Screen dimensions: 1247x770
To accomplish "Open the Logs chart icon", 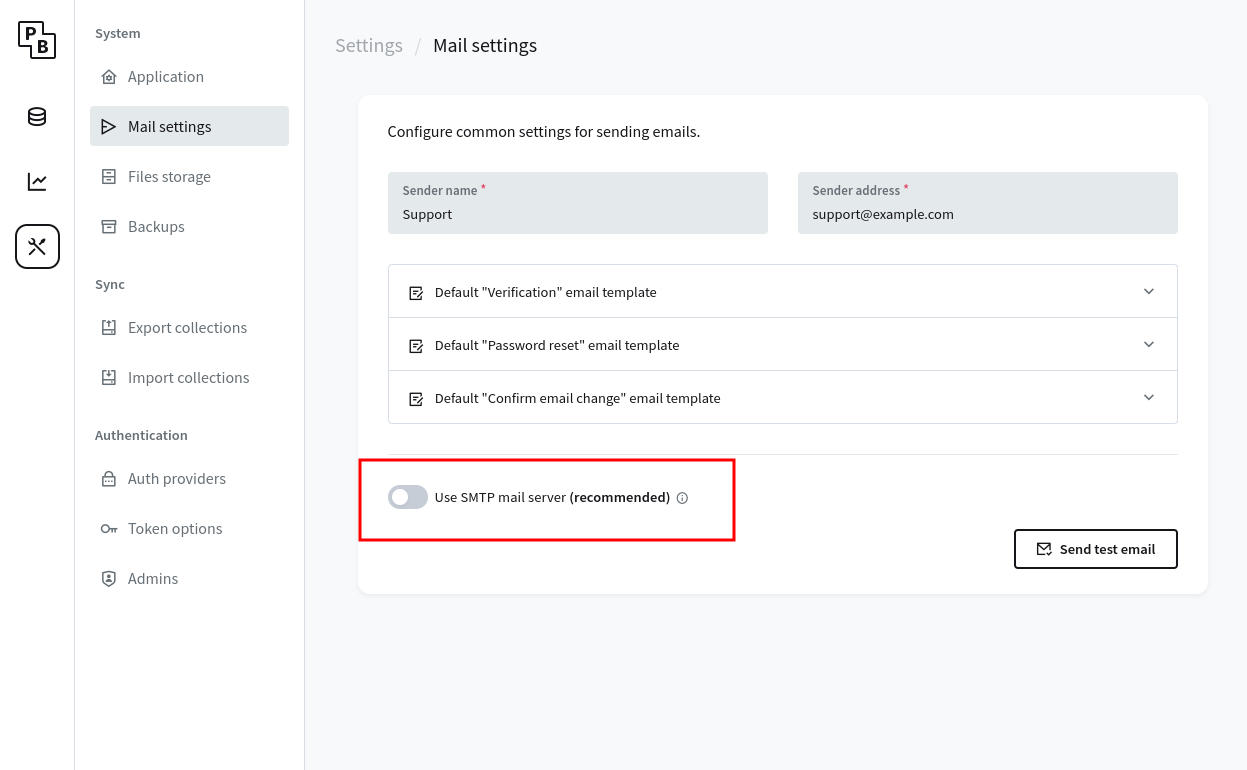I will (37, 182).
